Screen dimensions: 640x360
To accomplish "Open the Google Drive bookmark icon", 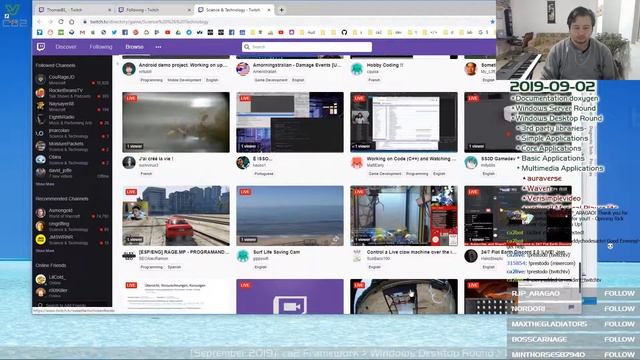I will pyautogui.click(x=178, y=32).
